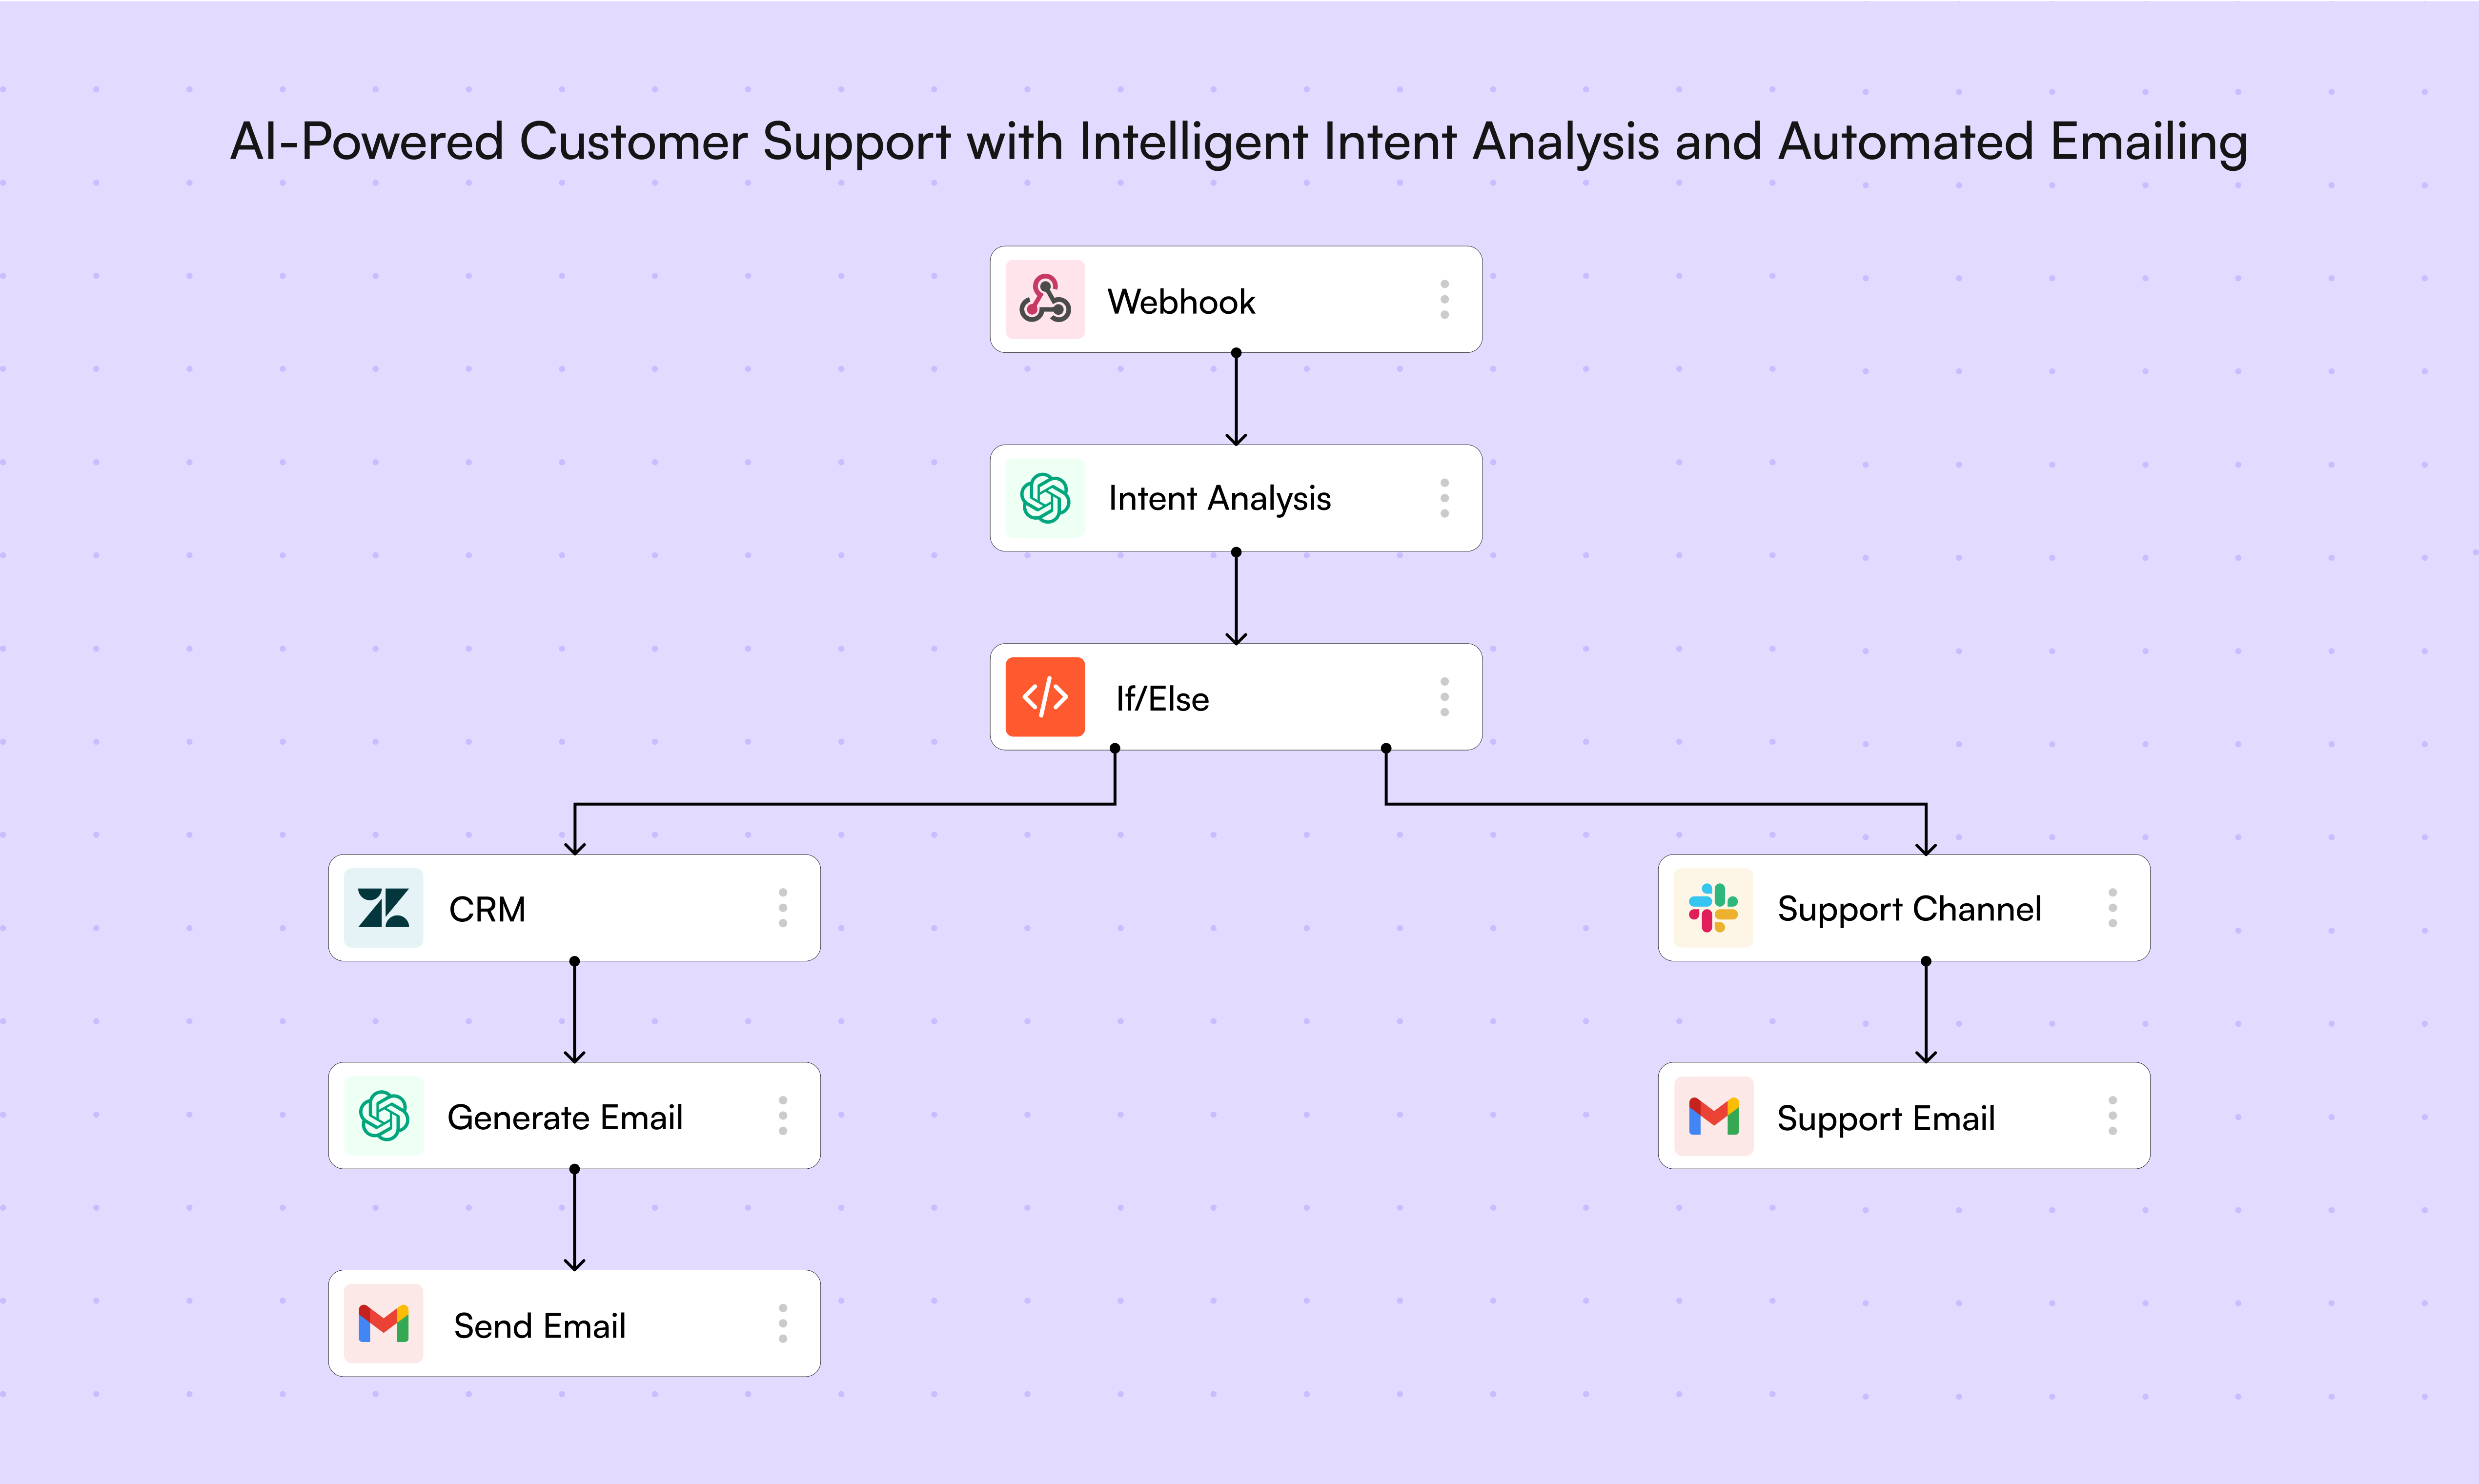The width and height of the screenshot is (2479, 1484).
Task: Open the Webhook node options menu
Action: click(1444, 299)
